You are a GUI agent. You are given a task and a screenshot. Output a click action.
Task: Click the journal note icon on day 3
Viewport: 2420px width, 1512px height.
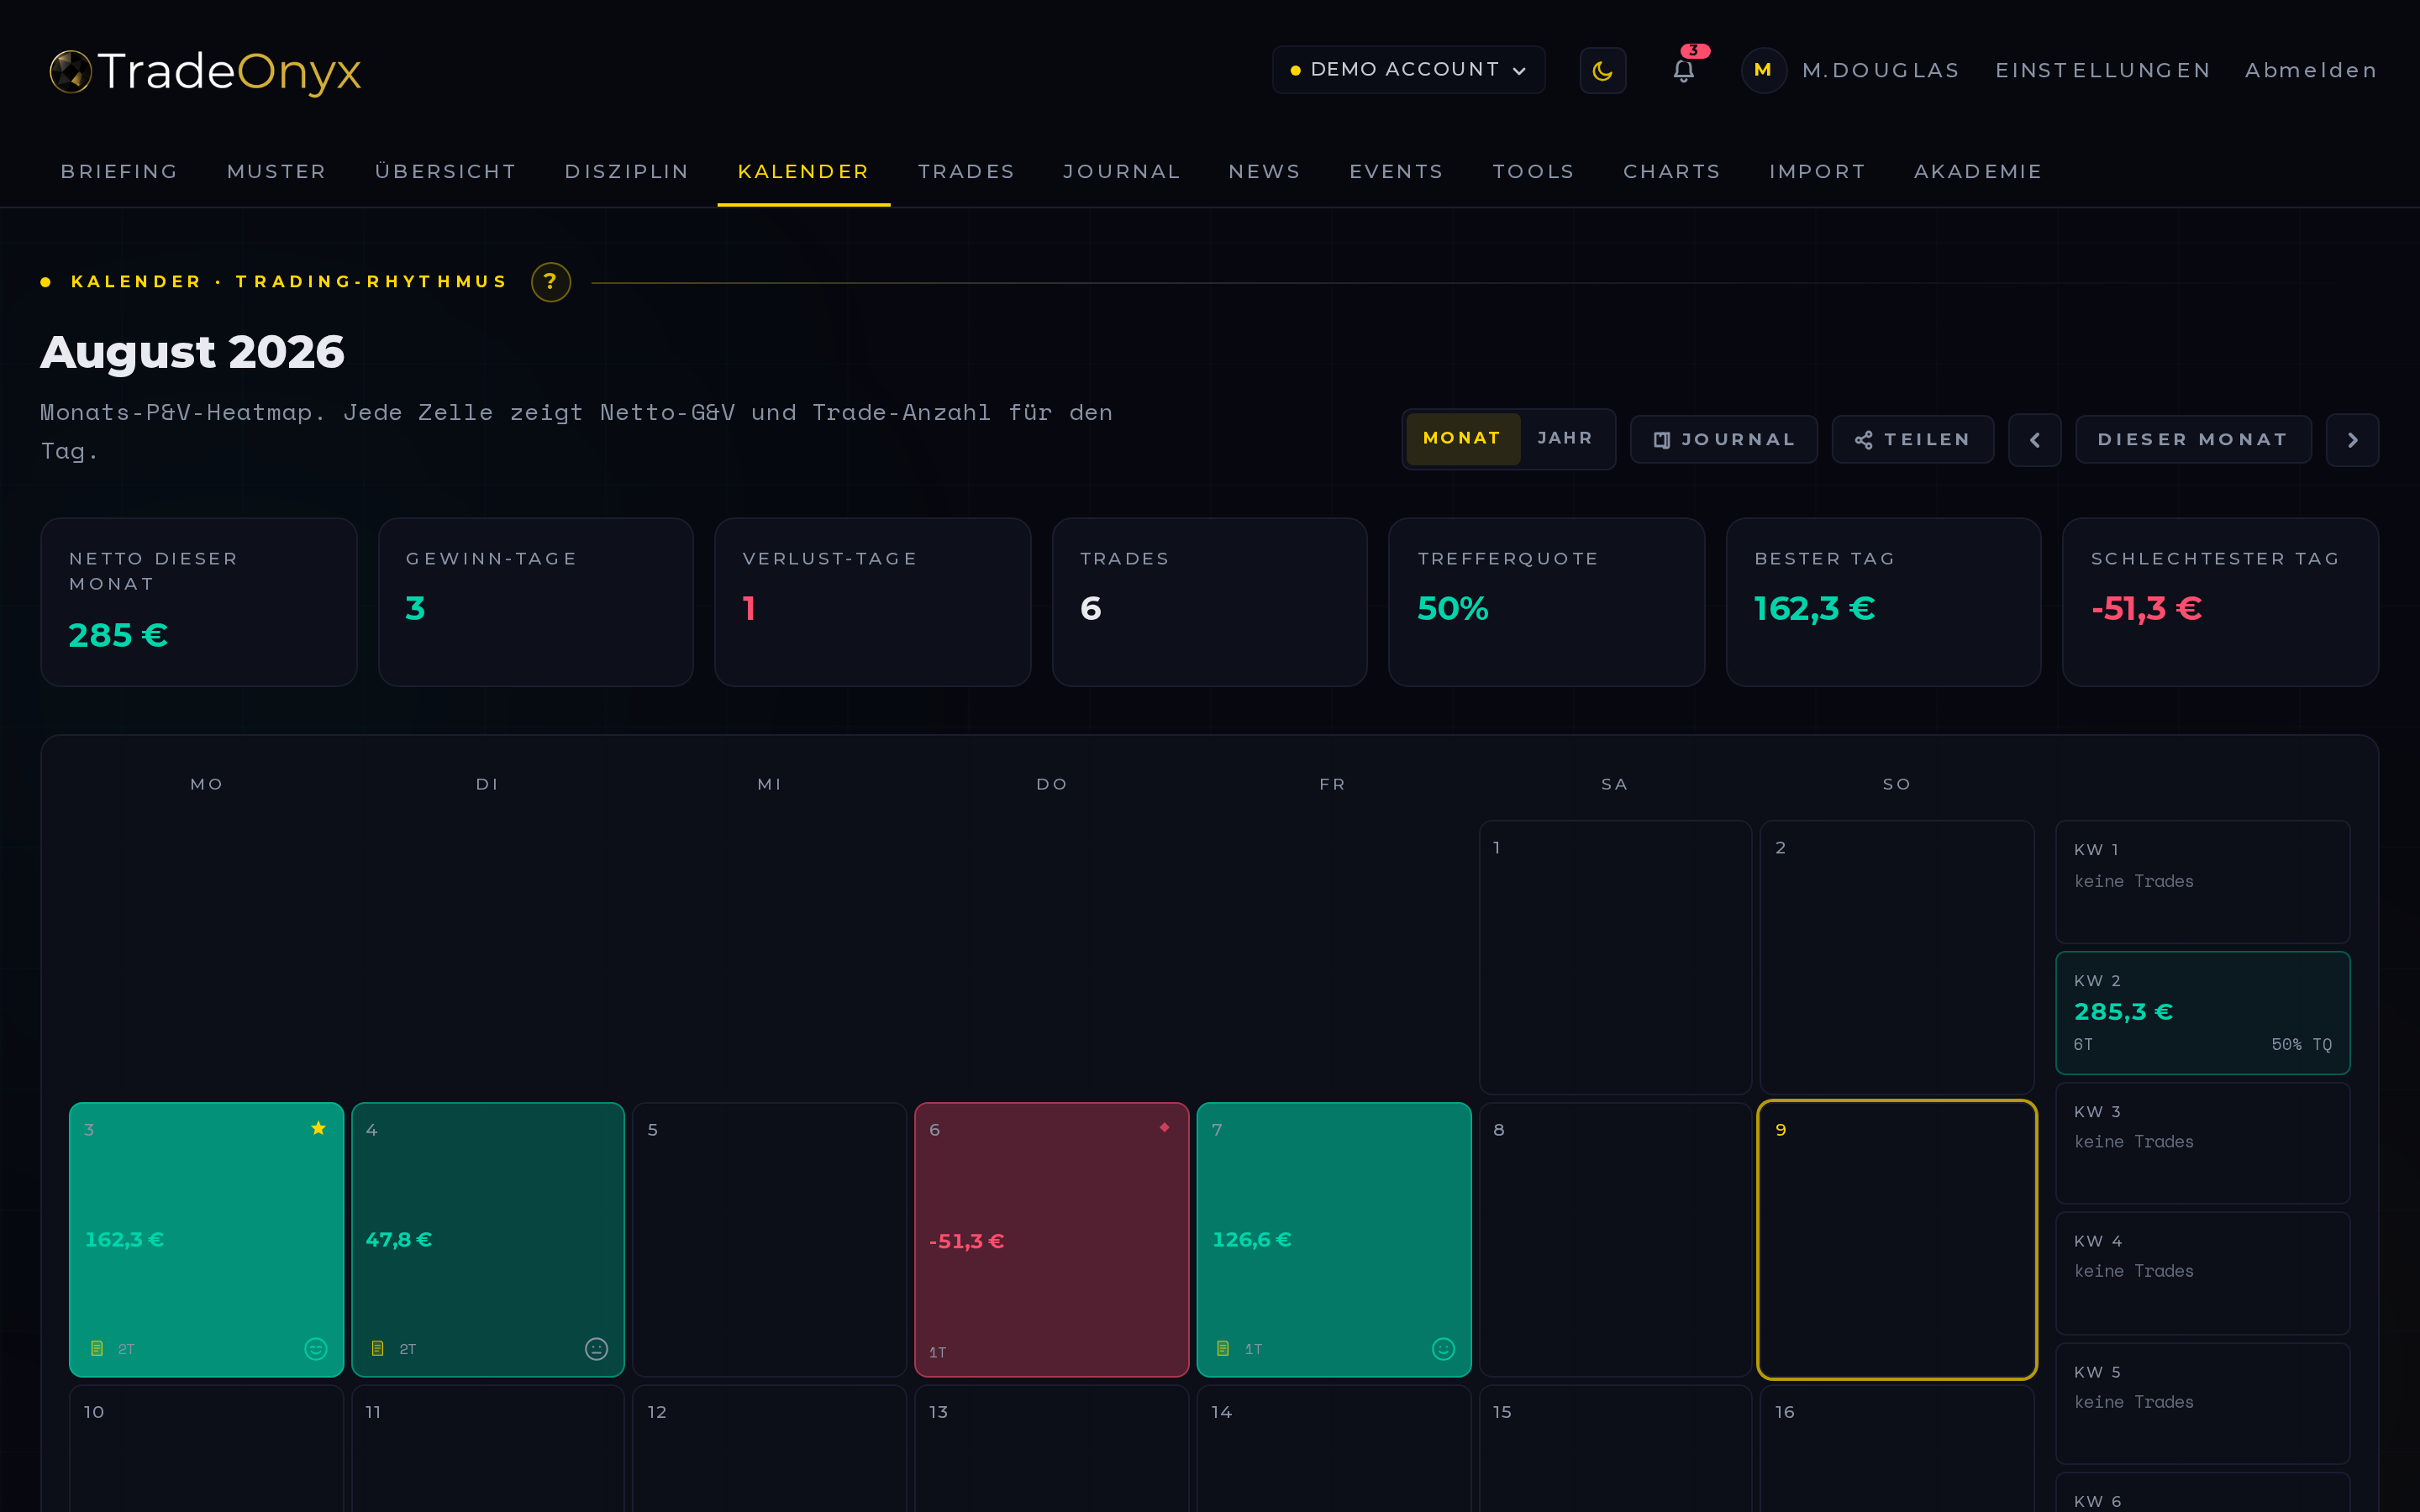point(97,1348)
